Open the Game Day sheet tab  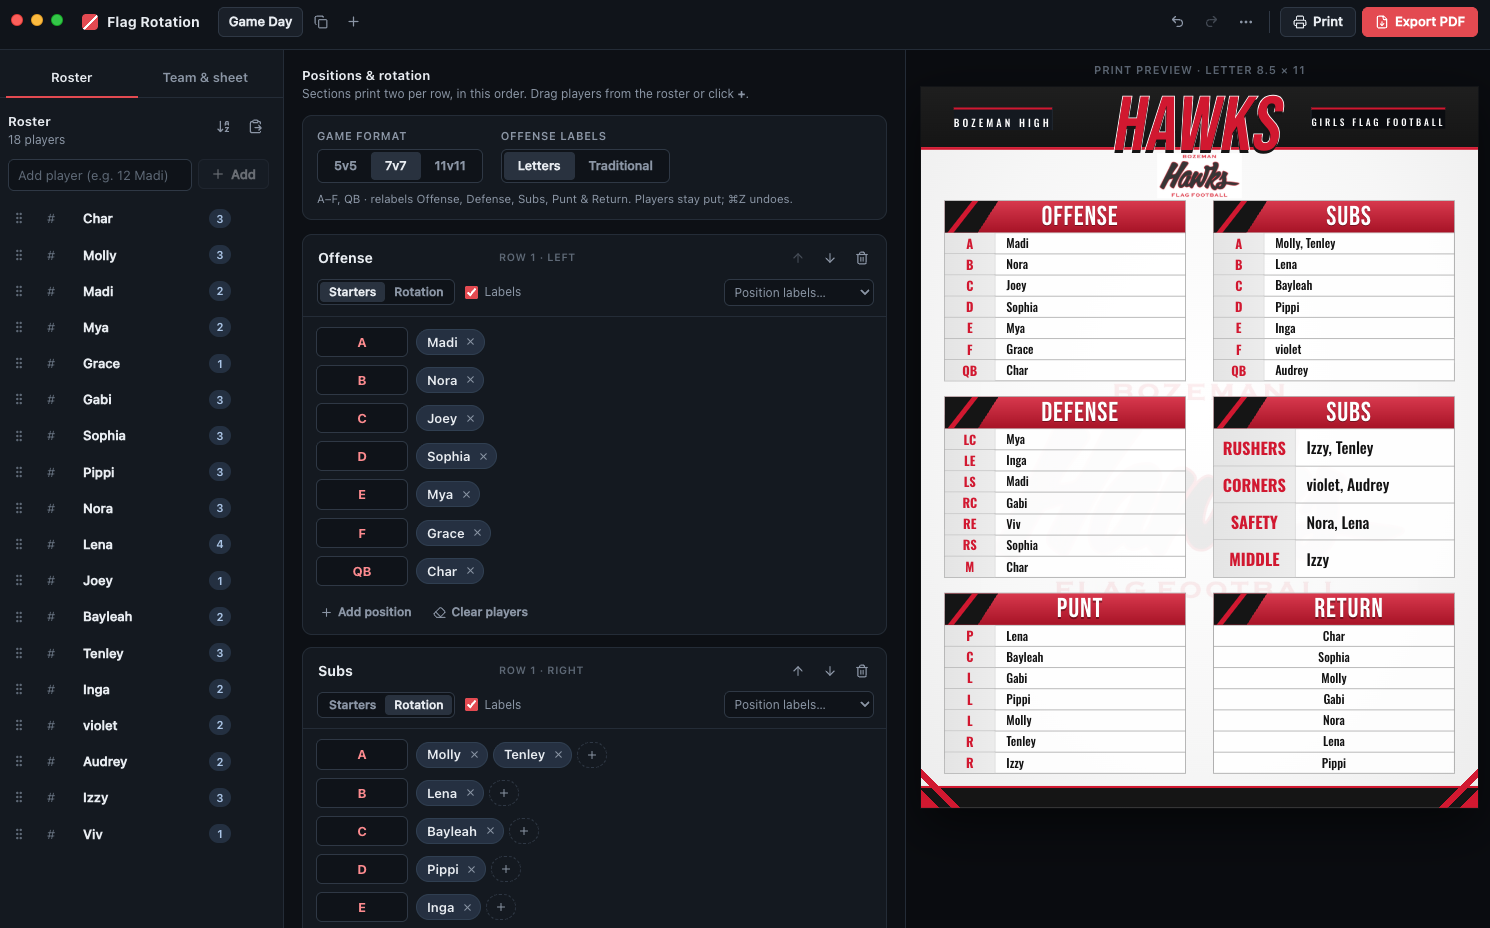(x=261, y=22)
